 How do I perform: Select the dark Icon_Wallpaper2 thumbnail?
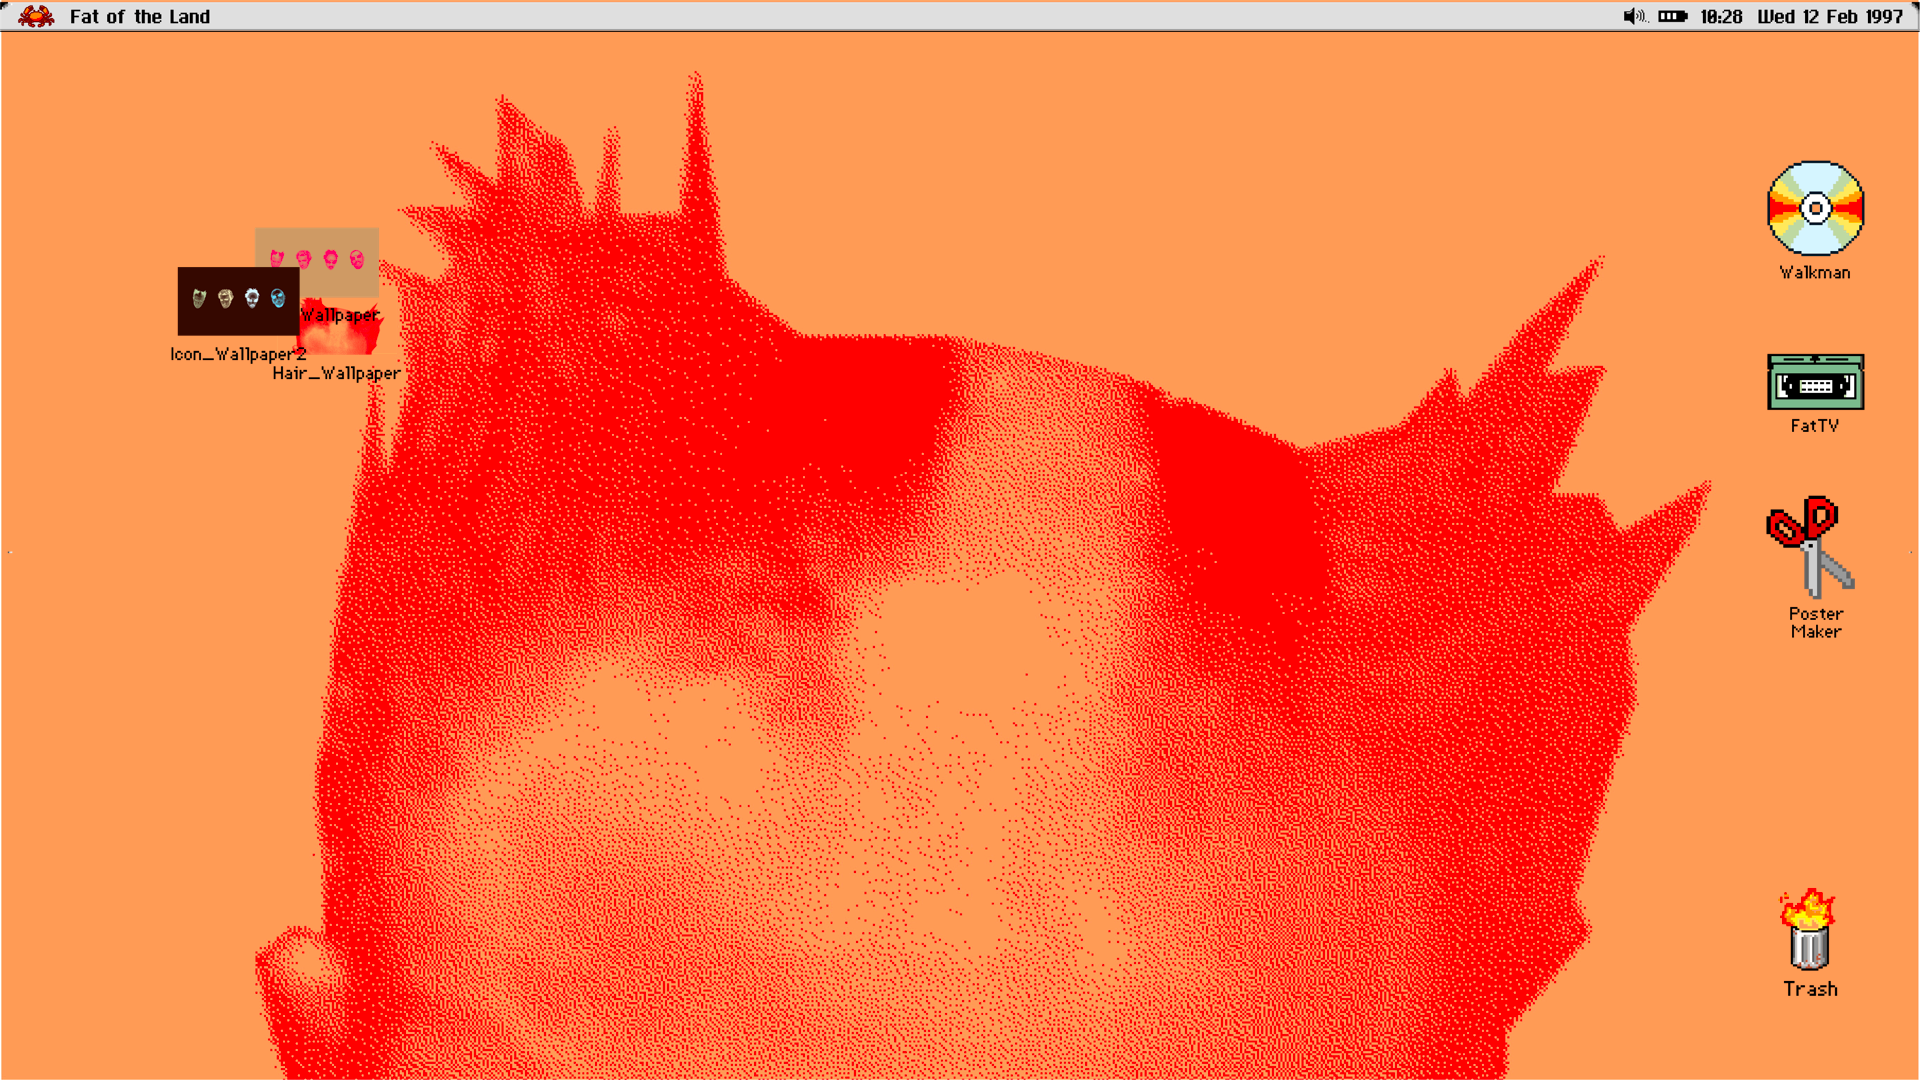coord(238,300)
